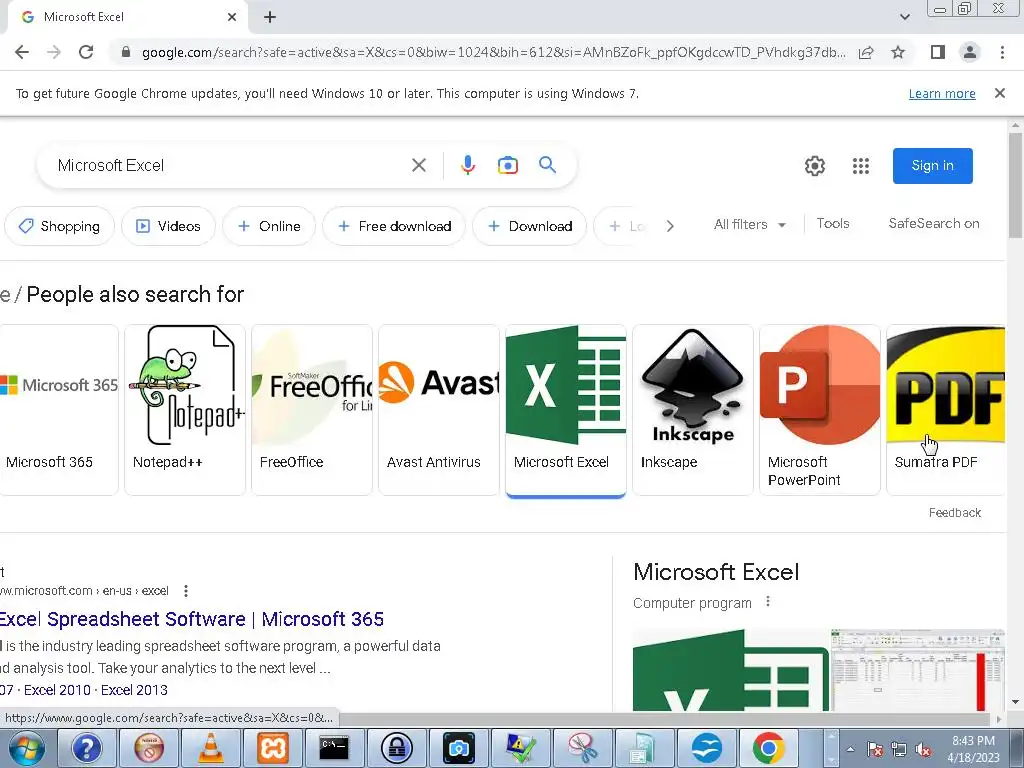Open the command prompt taskbar icon

click(334, 748)
